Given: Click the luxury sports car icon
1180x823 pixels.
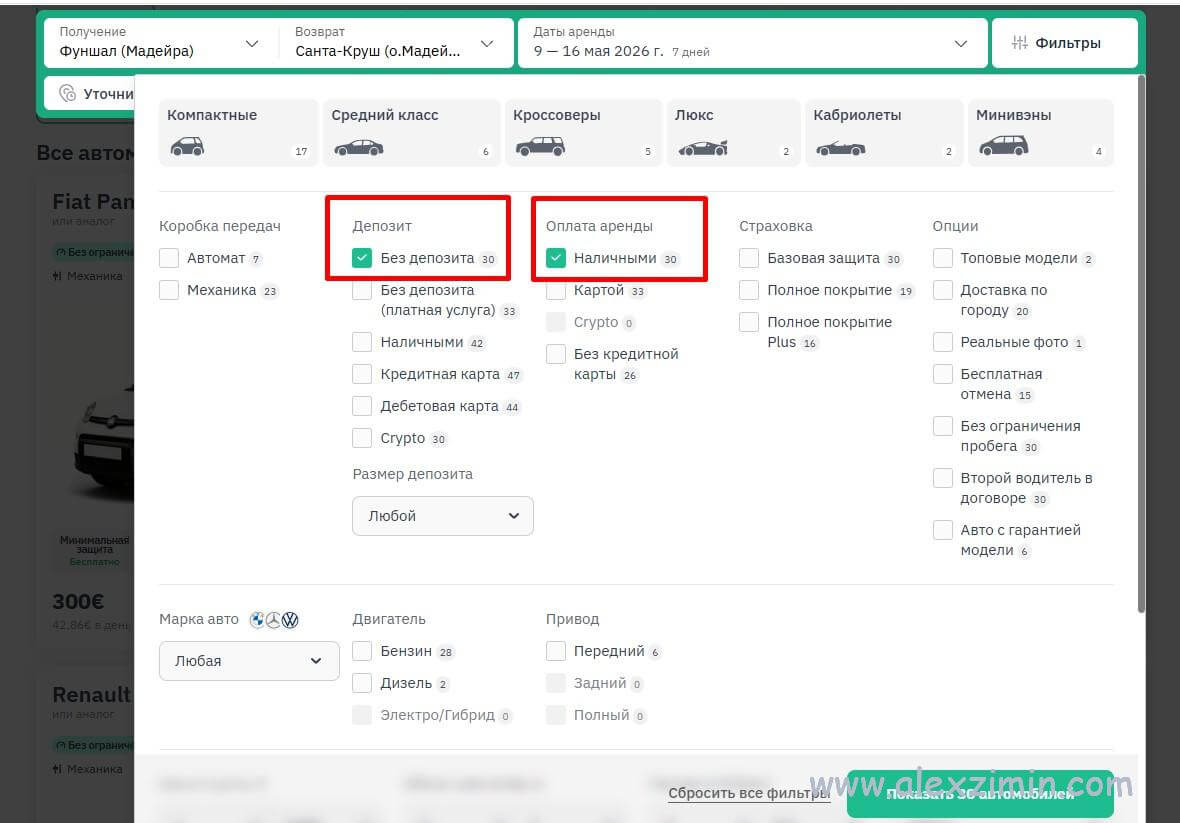Looking at the screenshot, I should tap(703, 148).
